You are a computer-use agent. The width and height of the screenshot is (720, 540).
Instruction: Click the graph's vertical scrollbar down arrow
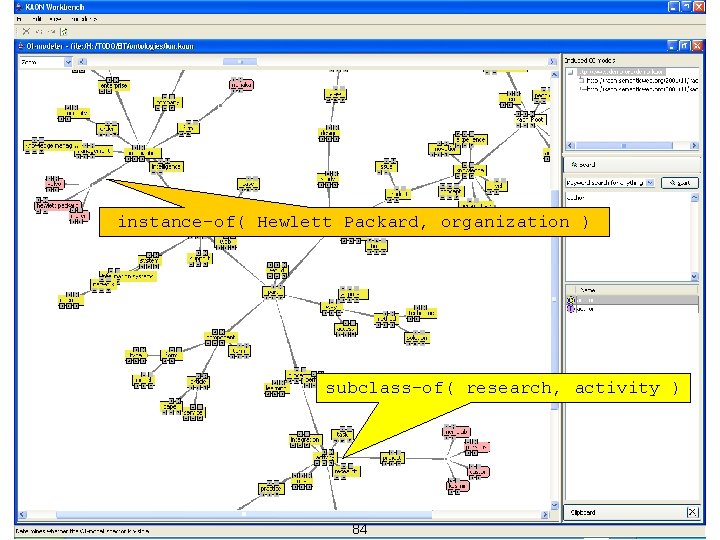coord(554,506)
